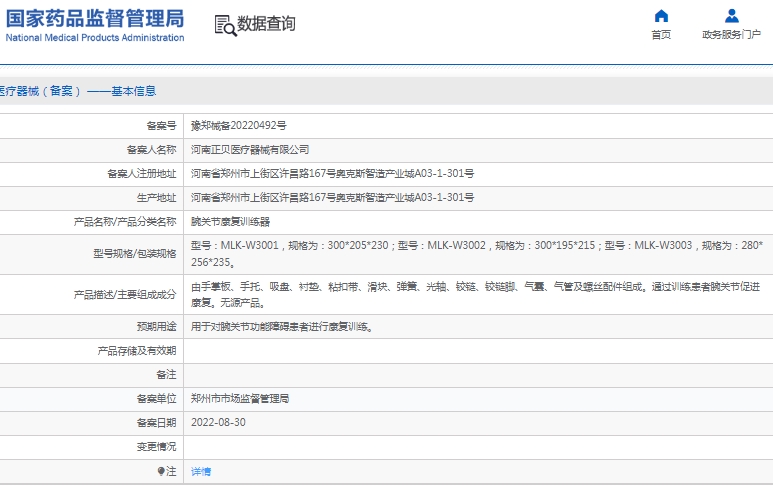The width and height of the screenshot is (773, 488).
Task: Select the heading 医疗器械（备案）——基本信息
Action: (78, 91)
